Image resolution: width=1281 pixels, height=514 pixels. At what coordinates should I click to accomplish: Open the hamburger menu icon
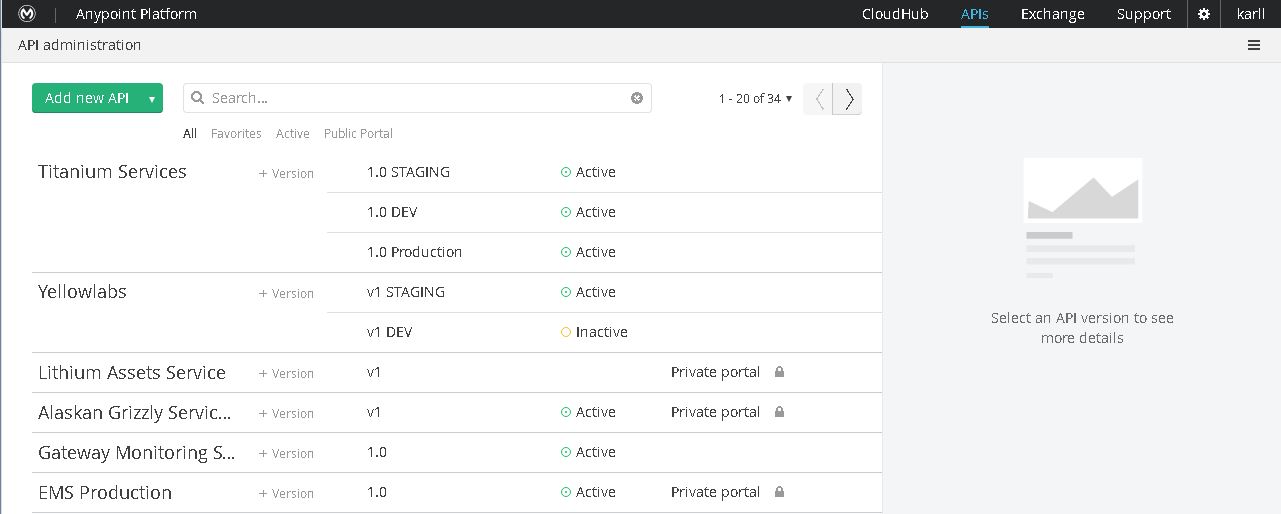(x=1254, y=45)
